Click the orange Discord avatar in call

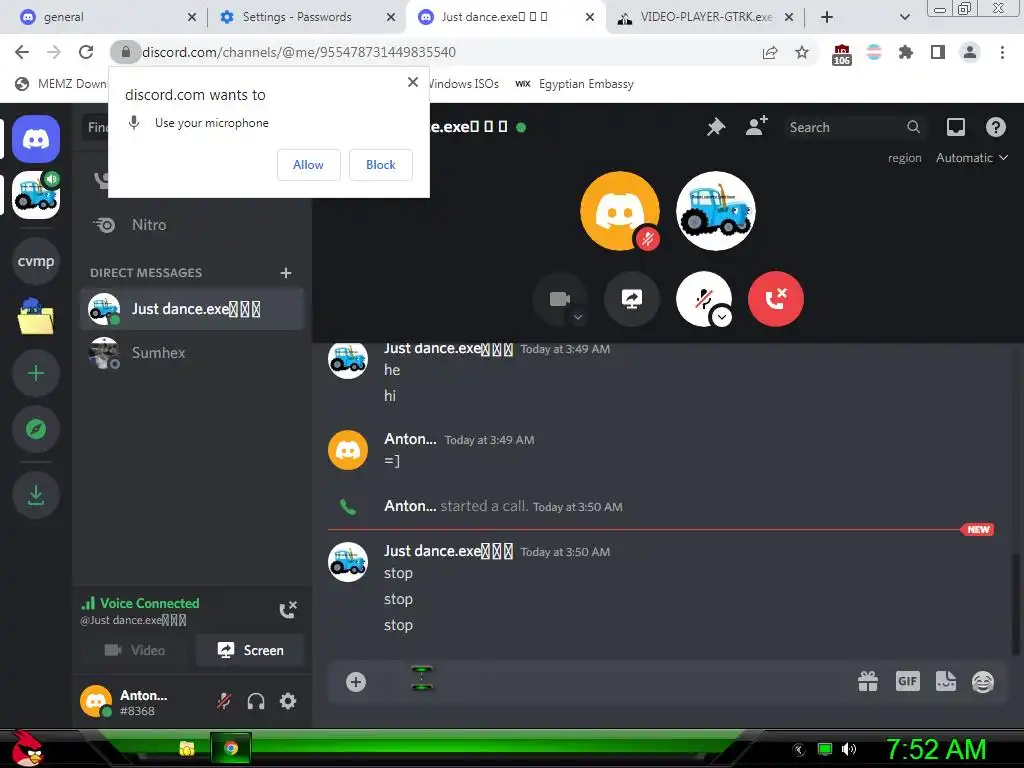[620, 211]
